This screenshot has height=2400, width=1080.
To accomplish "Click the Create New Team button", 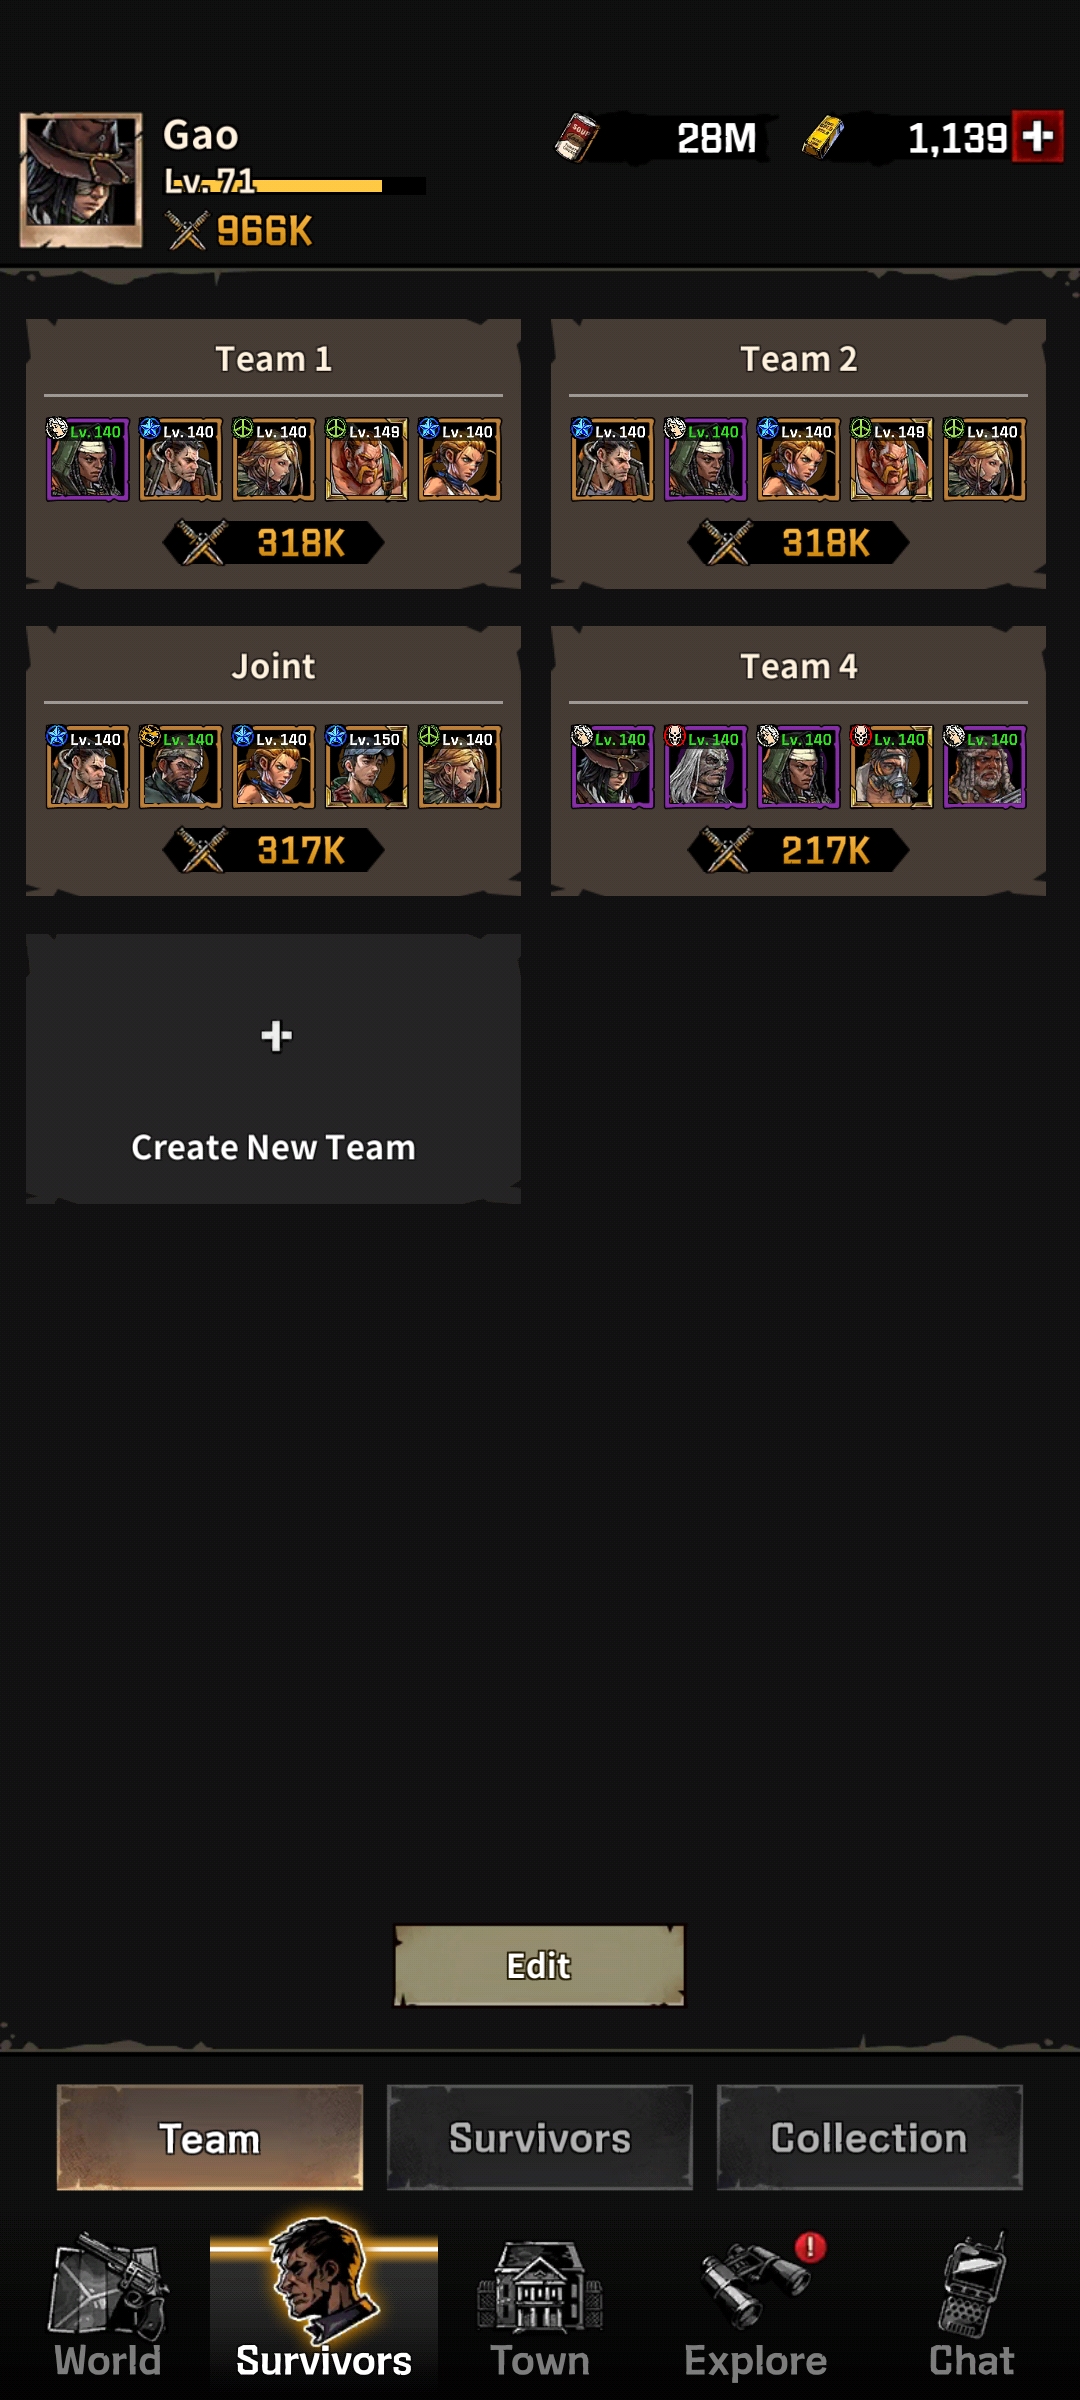I will click(273, 1069).
